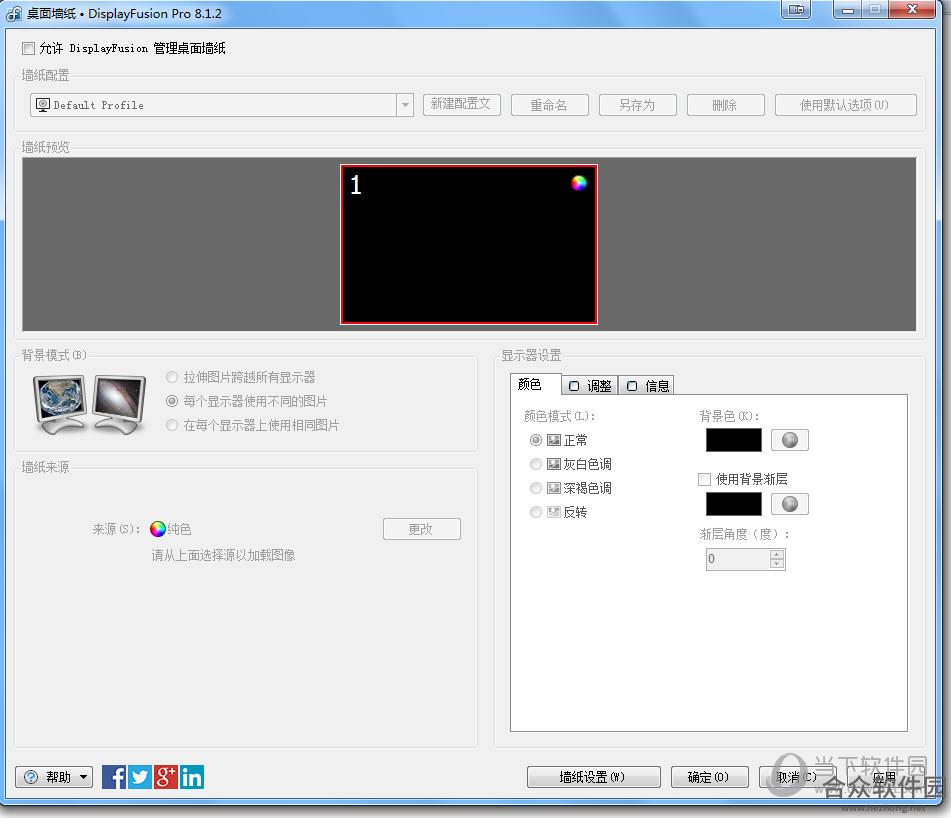The width and height of the screenshot is (951, 818).
Task: Click the 另存为 button
Action: pyautogui.click(x=637, y=105)
